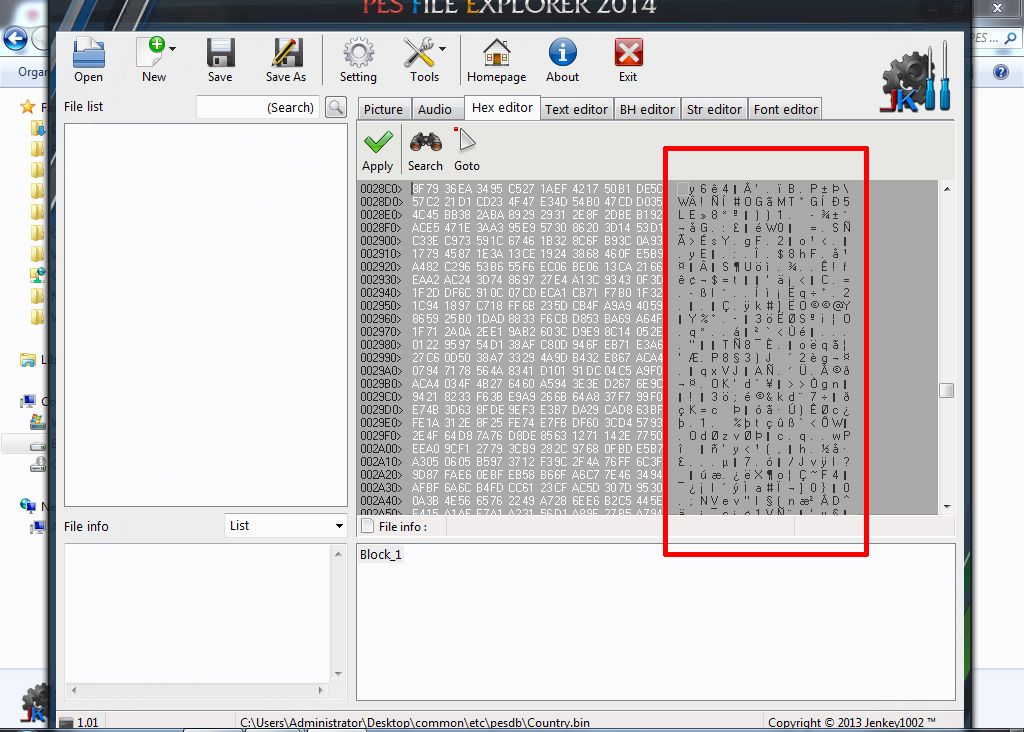This screenshot has width=1024, height=732.
Task: Click the hex offset 0028C0 row label
Action: click(x=381, y=189)
